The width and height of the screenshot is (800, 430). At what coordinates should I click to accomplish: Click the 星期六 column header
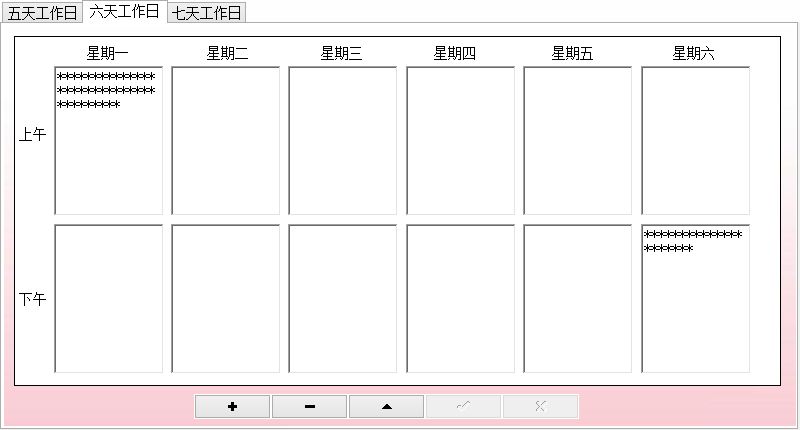(693, 53)
